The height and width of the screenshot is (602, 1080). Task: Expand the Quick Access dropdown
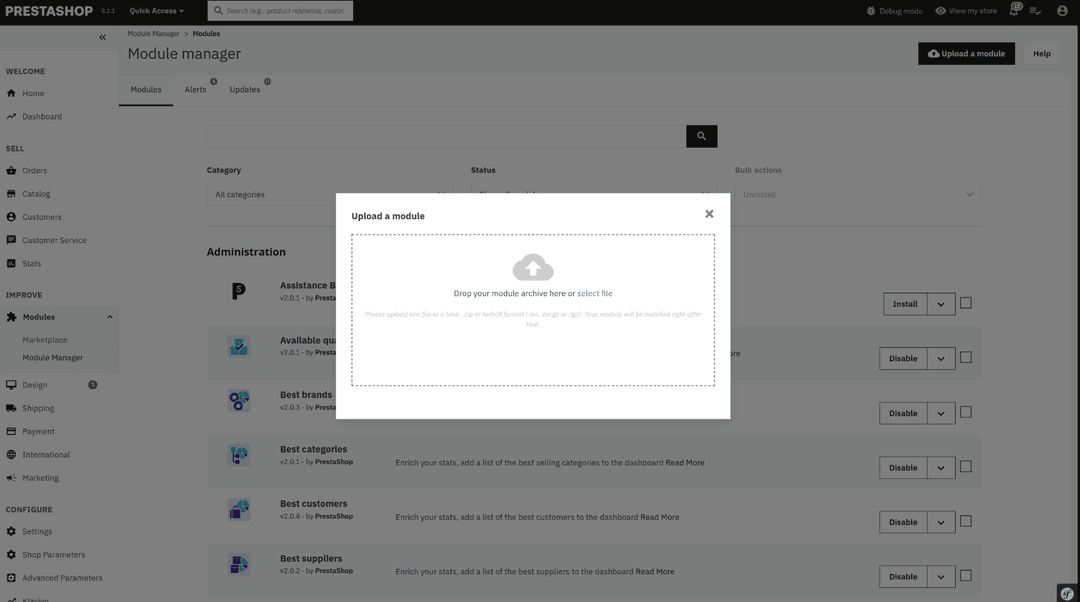156,11
